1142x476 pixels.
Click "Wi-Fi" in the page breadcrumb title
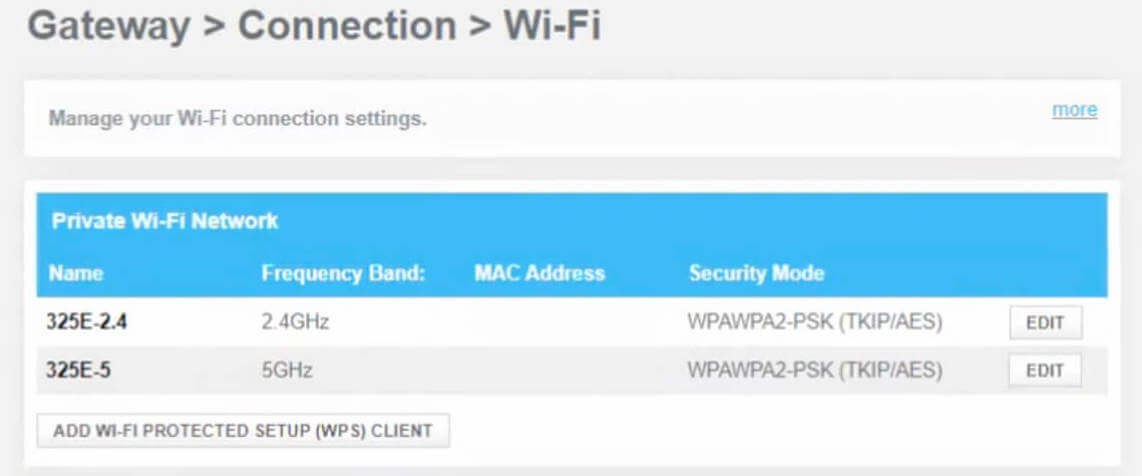click(552, 27)
